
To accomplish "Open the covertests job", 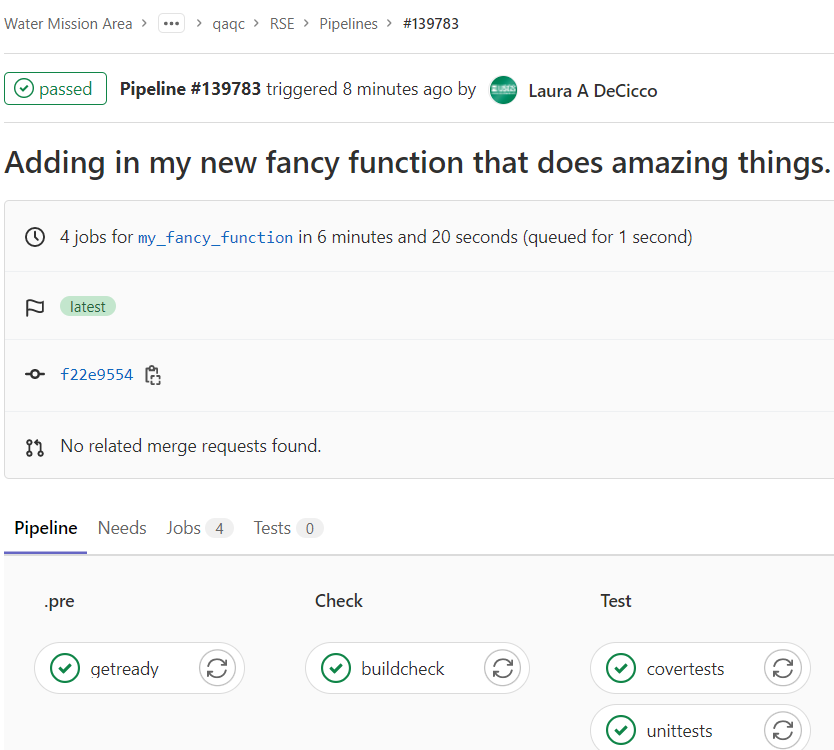I will click(685, 669).
